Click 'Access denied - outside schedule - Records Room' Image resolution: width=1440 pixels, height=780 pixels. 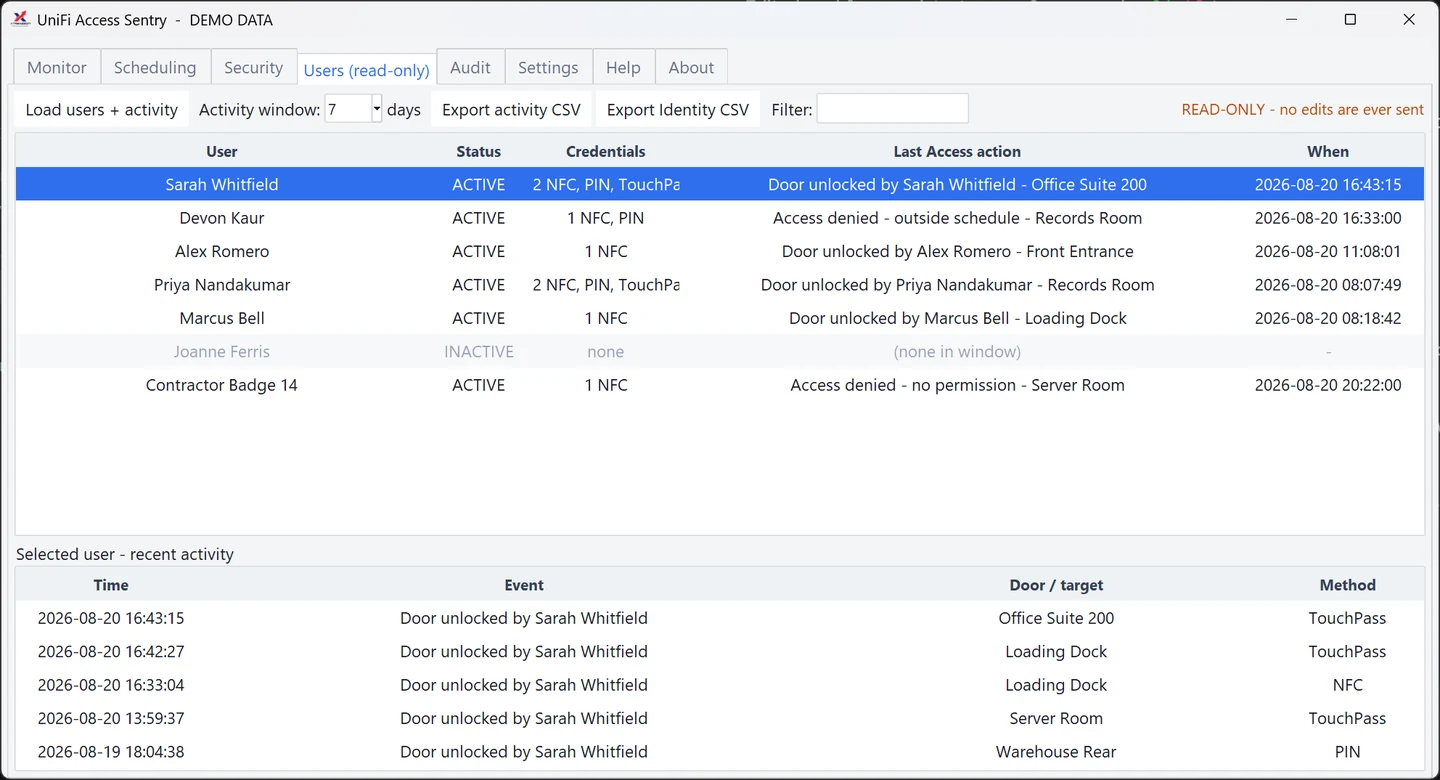(957, 218)
